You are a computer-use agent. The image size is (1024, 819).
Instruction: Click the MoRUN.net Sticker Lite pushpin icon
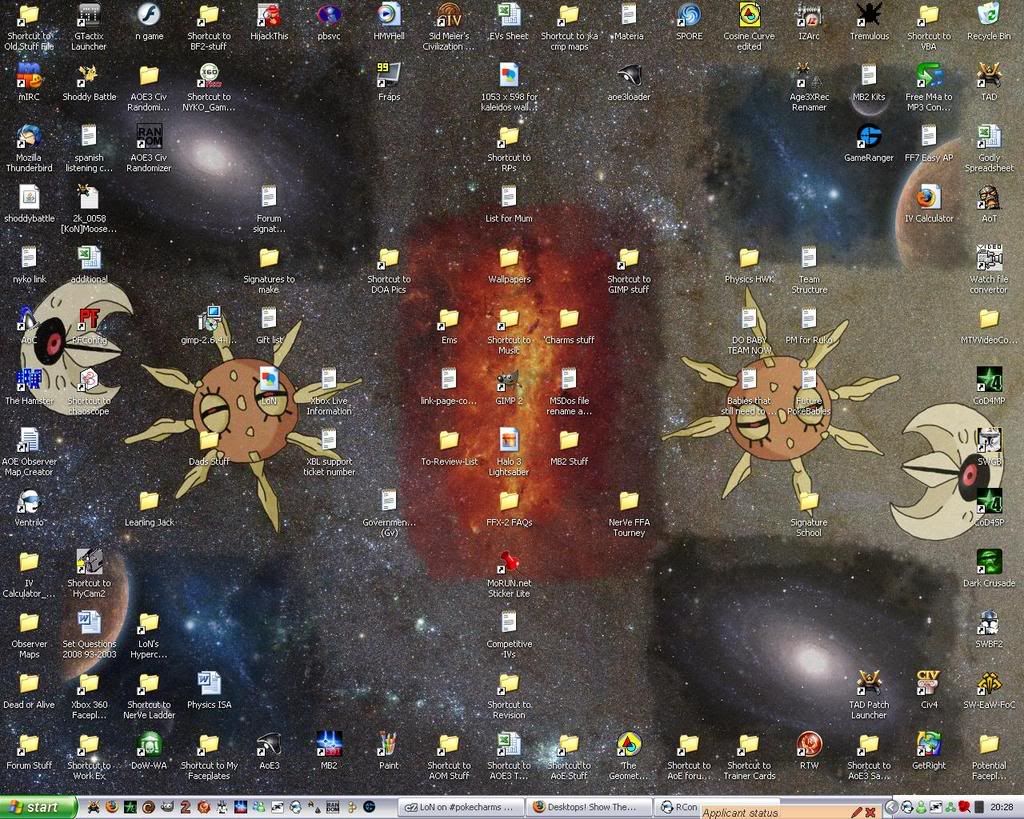point(509,562)
